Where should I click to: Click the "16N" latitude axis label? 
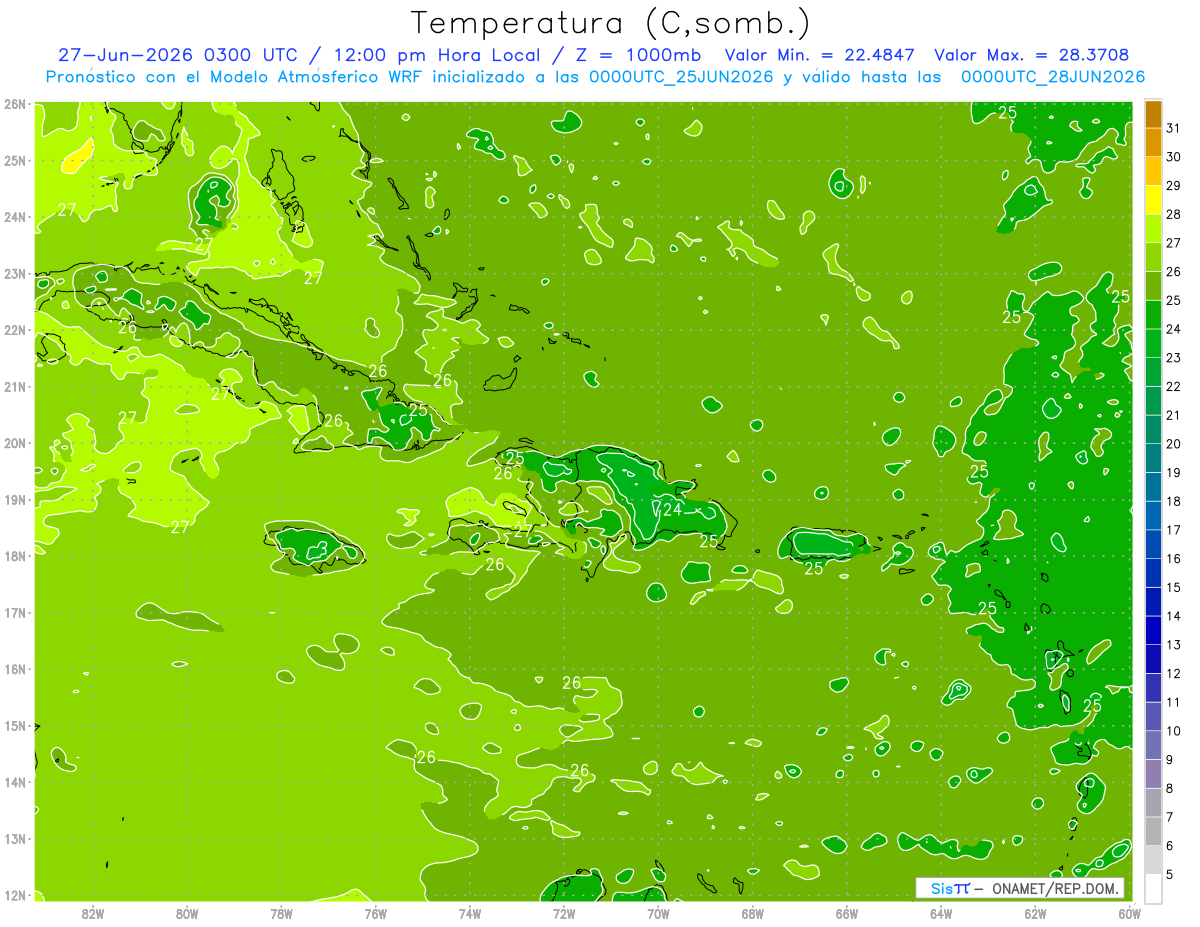(16, 669)
